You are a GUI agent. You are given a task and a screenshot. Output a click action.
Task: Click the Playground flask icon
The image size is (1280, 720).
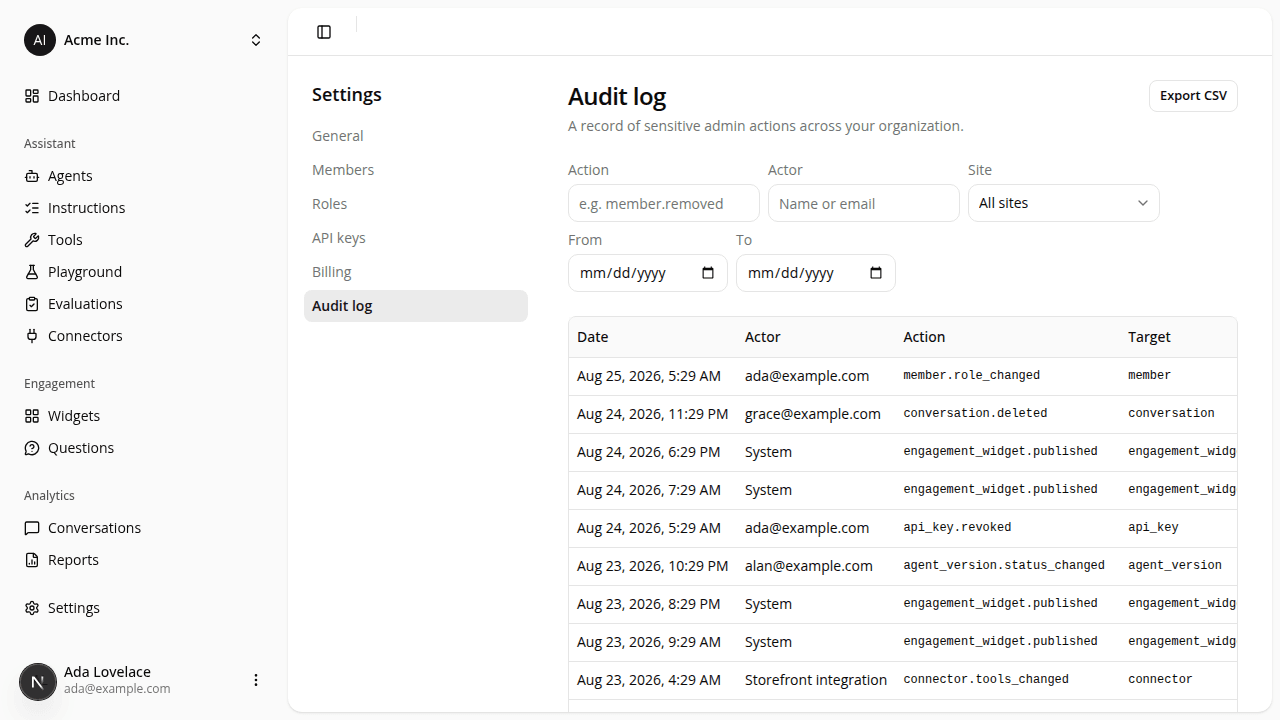pyautogui.click(x=32, y=272)
